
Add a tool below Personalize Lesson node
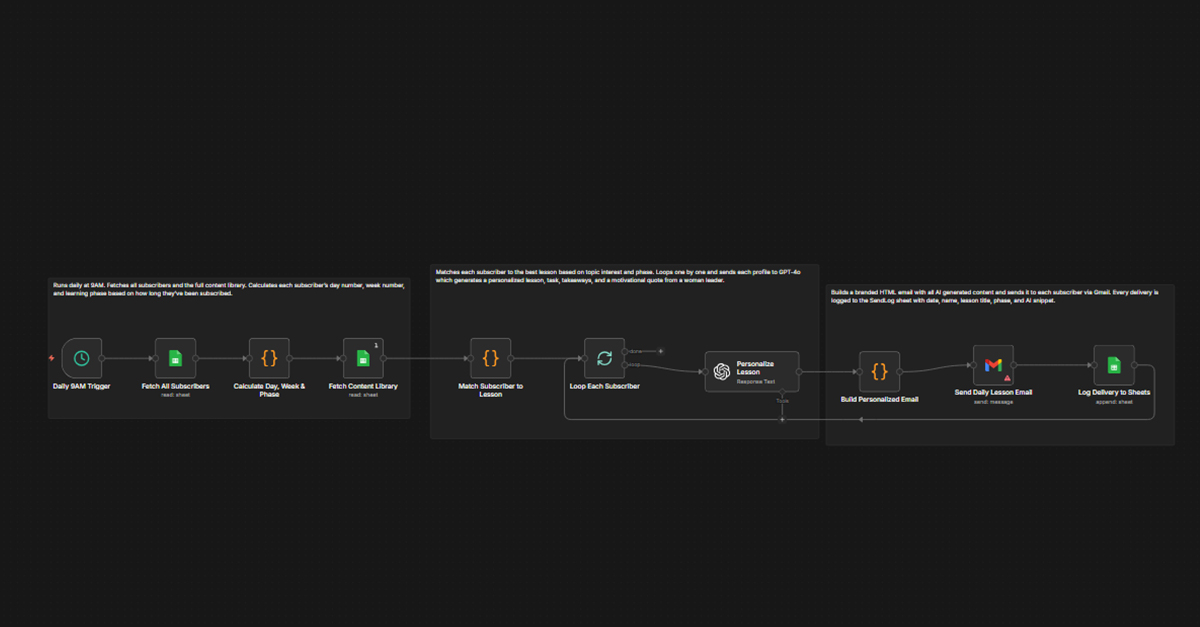pyautogui.click(x=783, y=420)
